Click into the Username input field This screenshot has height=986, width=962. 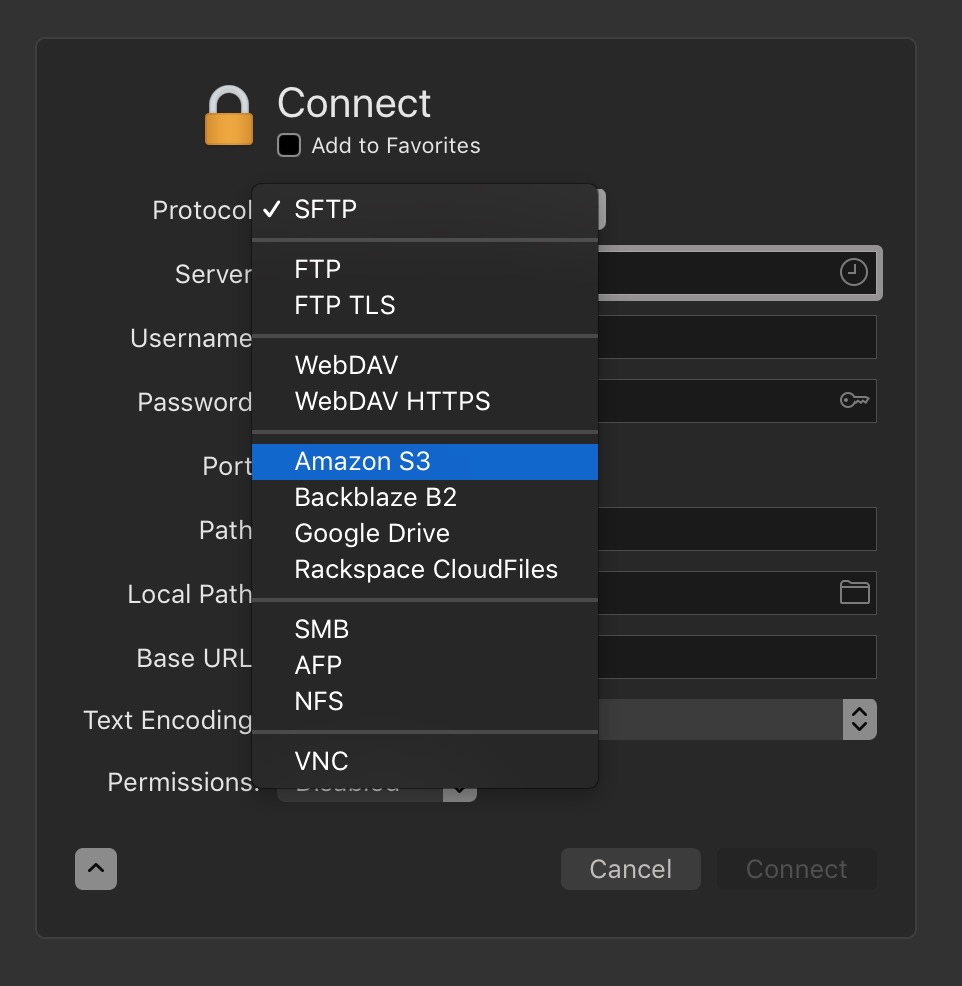point(737,337)
